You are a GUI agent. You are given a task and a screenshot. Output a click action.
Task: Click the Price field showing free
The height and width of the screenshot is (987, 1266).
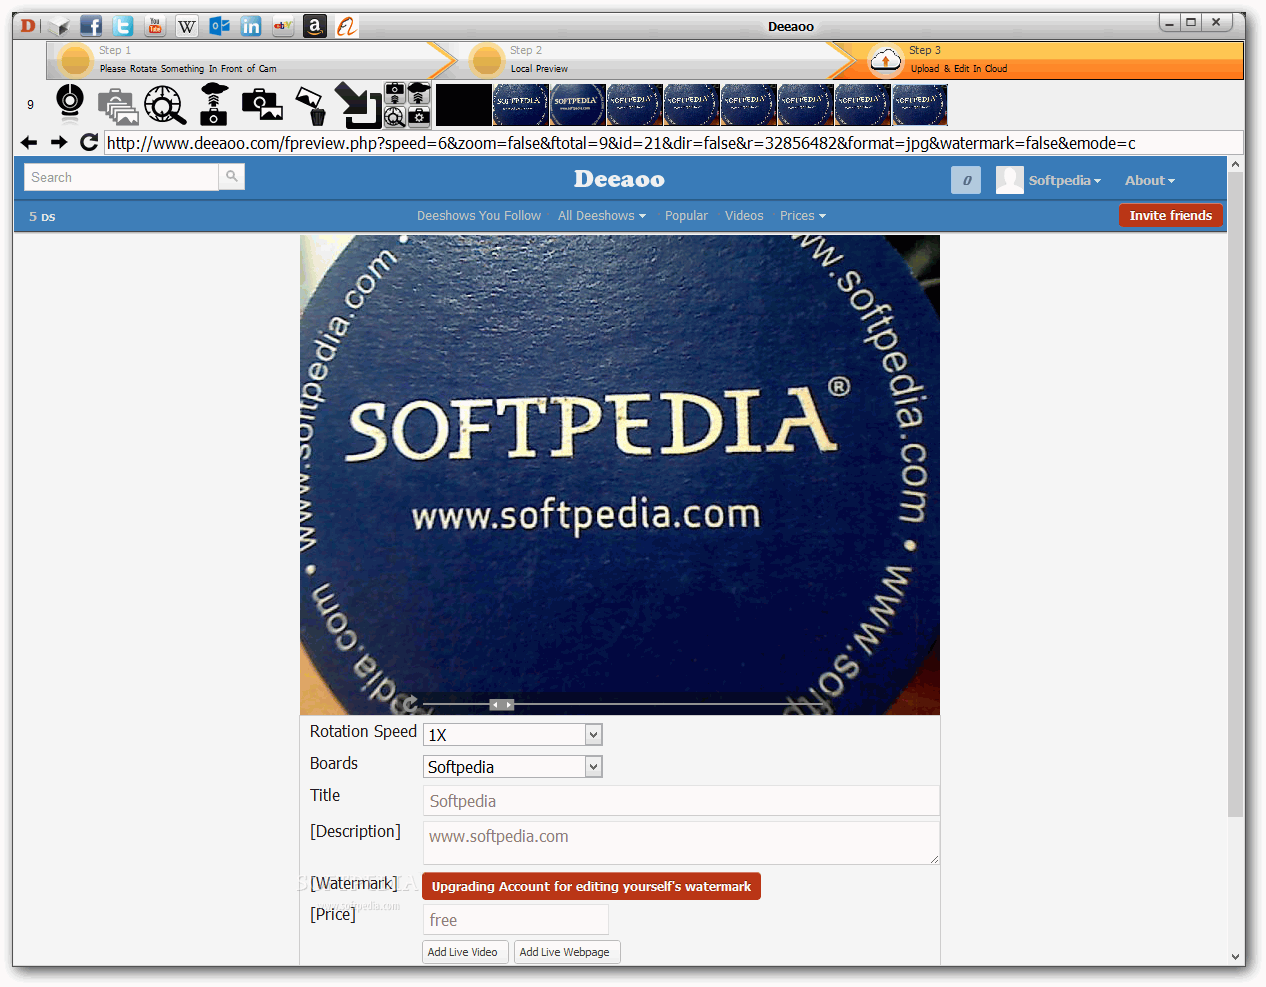pos(516,920)
